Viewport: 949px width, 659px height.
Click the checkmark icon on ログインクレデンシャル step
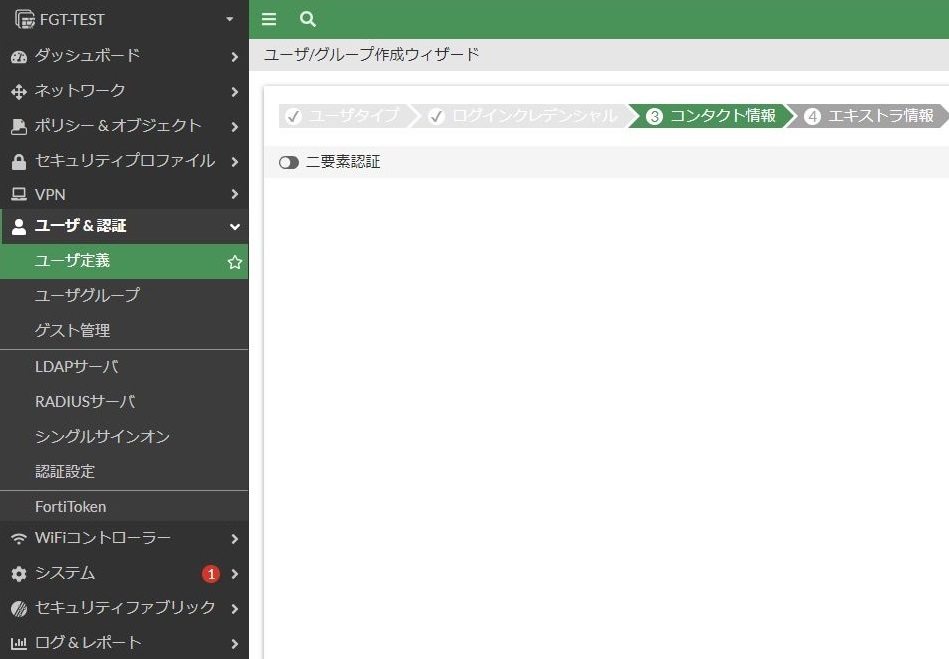point(436,116)
